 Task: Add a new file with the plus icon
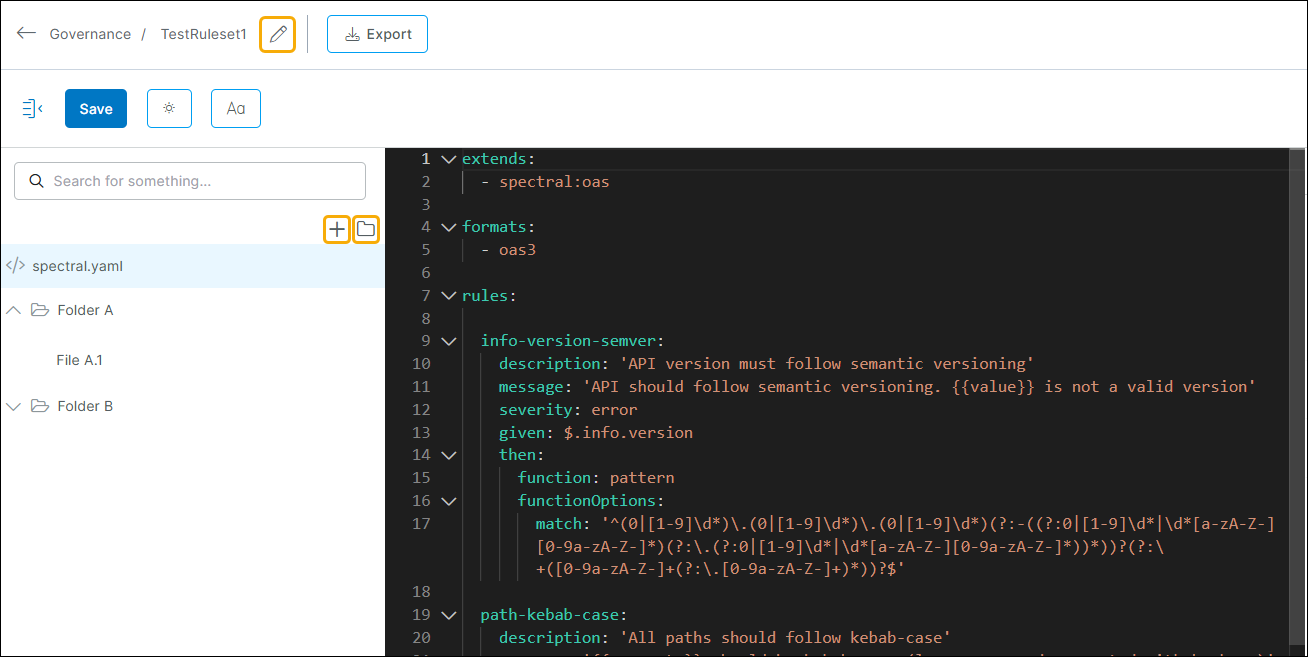336,229
